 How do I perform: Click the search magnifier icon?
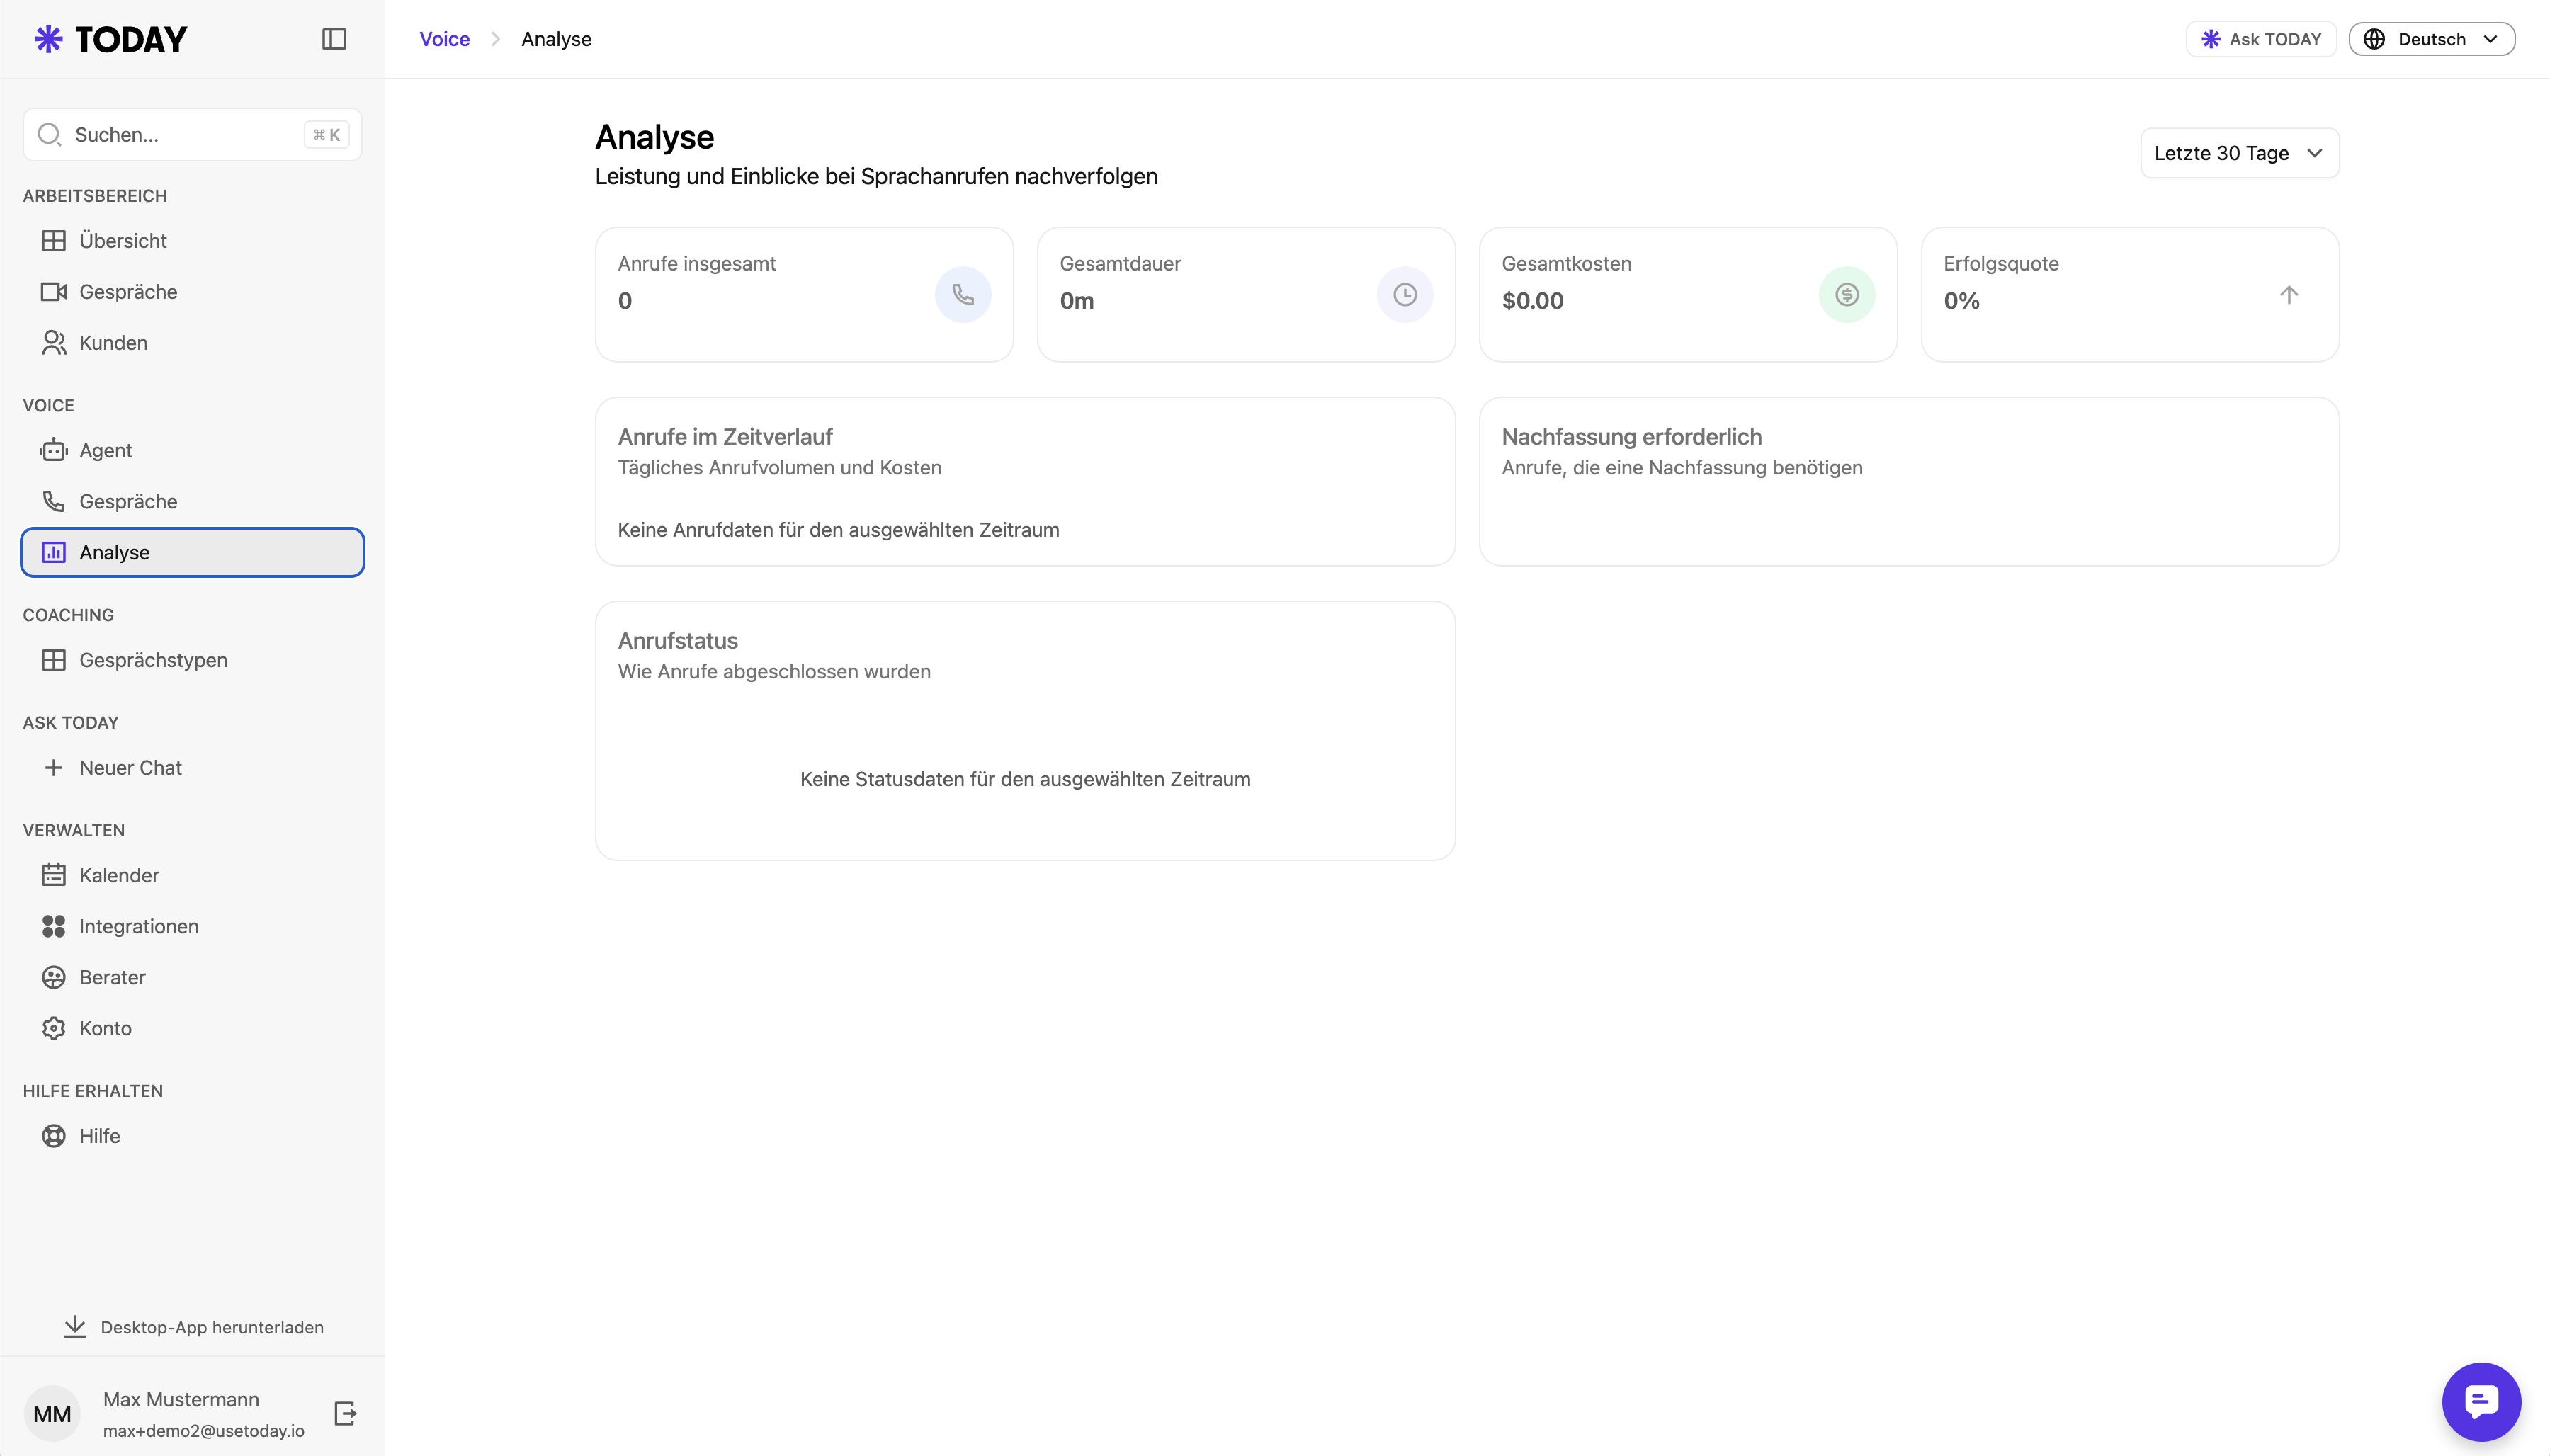click(x=49, y=134)
